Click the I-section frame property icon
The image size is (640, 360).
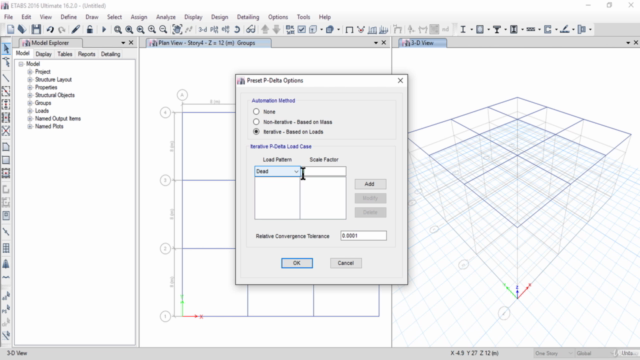click(x=463, y=29)
